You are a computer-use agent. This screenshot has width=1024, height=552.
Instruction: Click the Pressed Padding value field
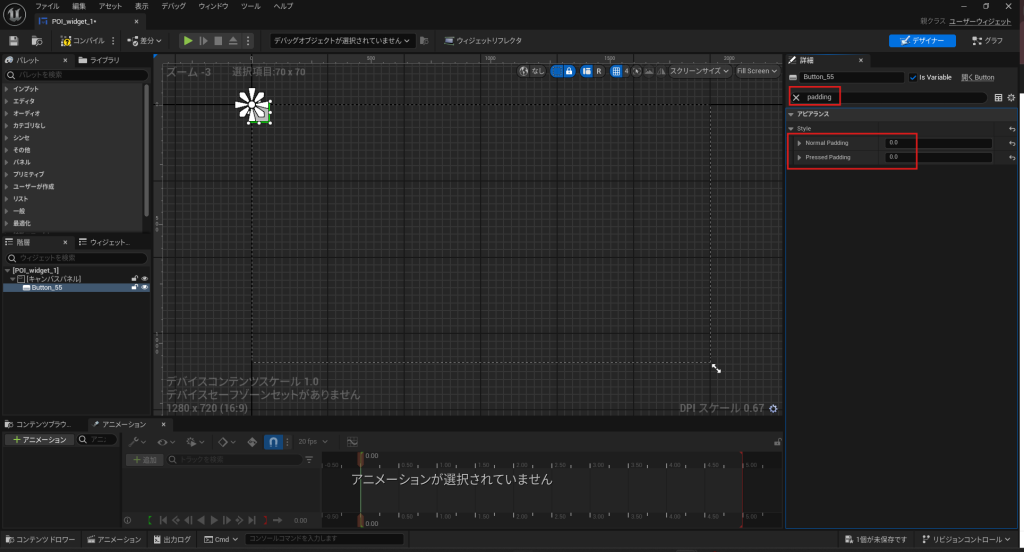(938, 158)
